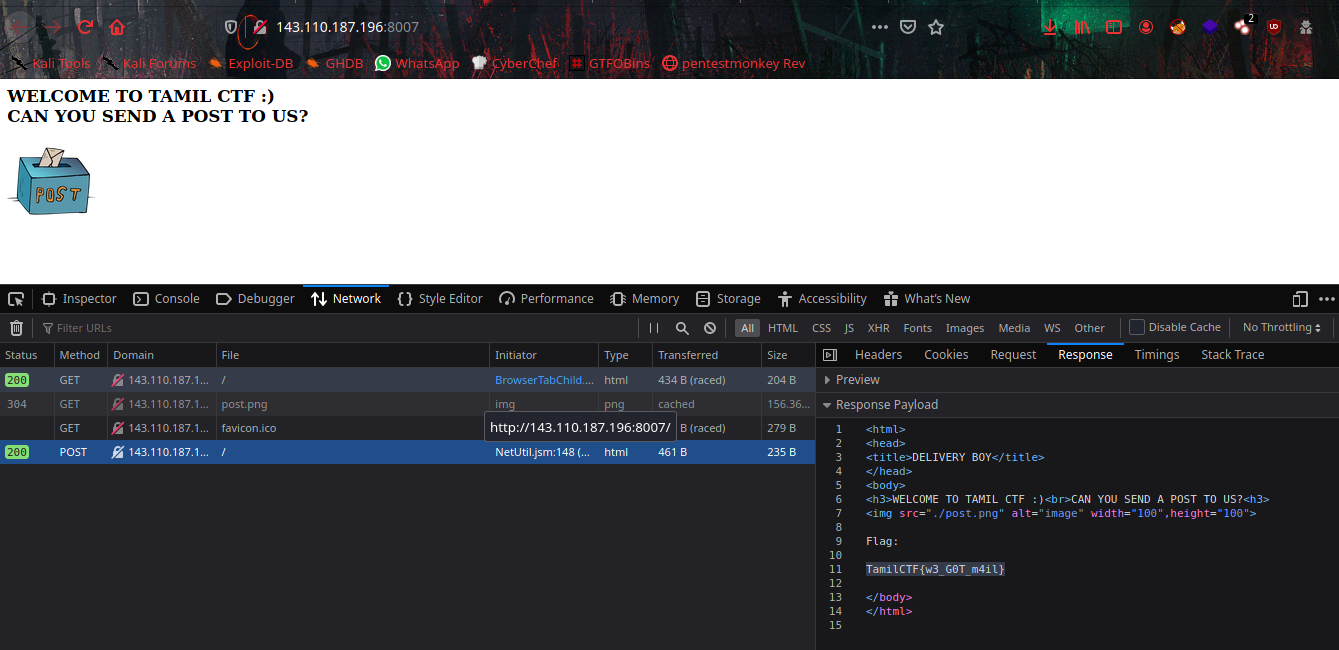
Task: Enable the Disable Cache checkbox
Action: tap(1137, 328)
